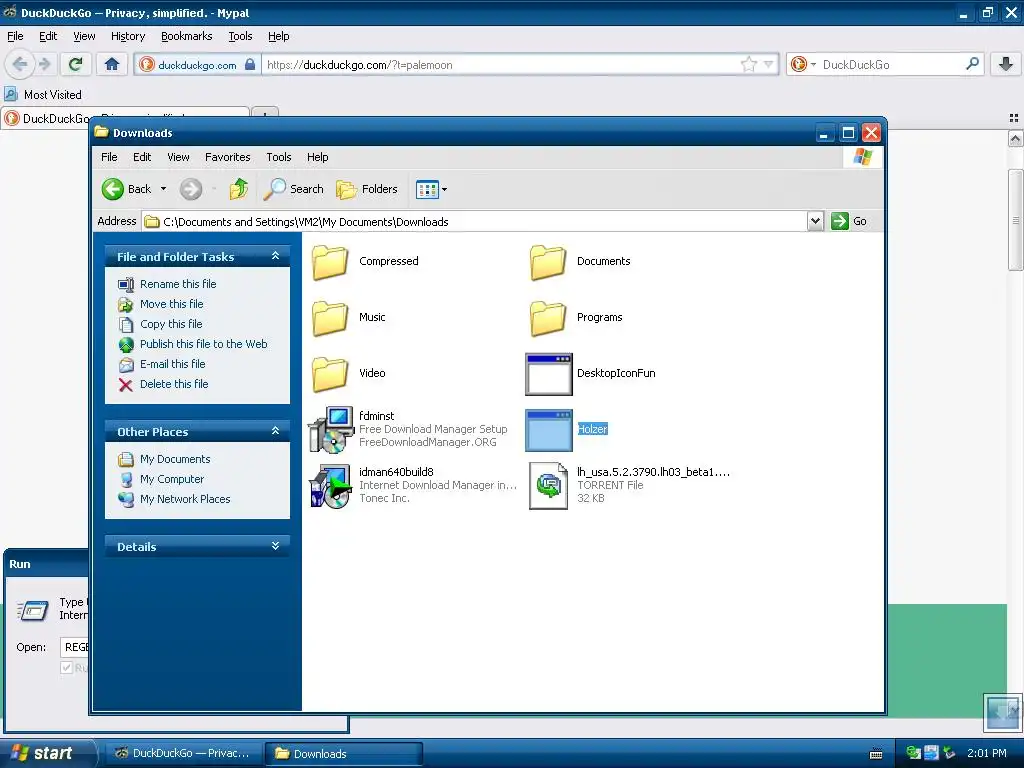
Task: Switch to DuckDuckGo taskbar button
Action: 182,753
